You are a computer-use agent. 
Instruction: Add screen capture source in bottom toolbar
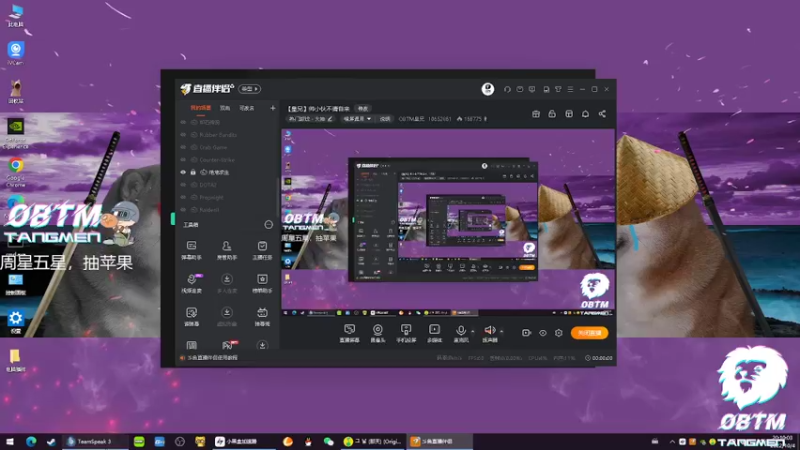[x=349, y=333]
